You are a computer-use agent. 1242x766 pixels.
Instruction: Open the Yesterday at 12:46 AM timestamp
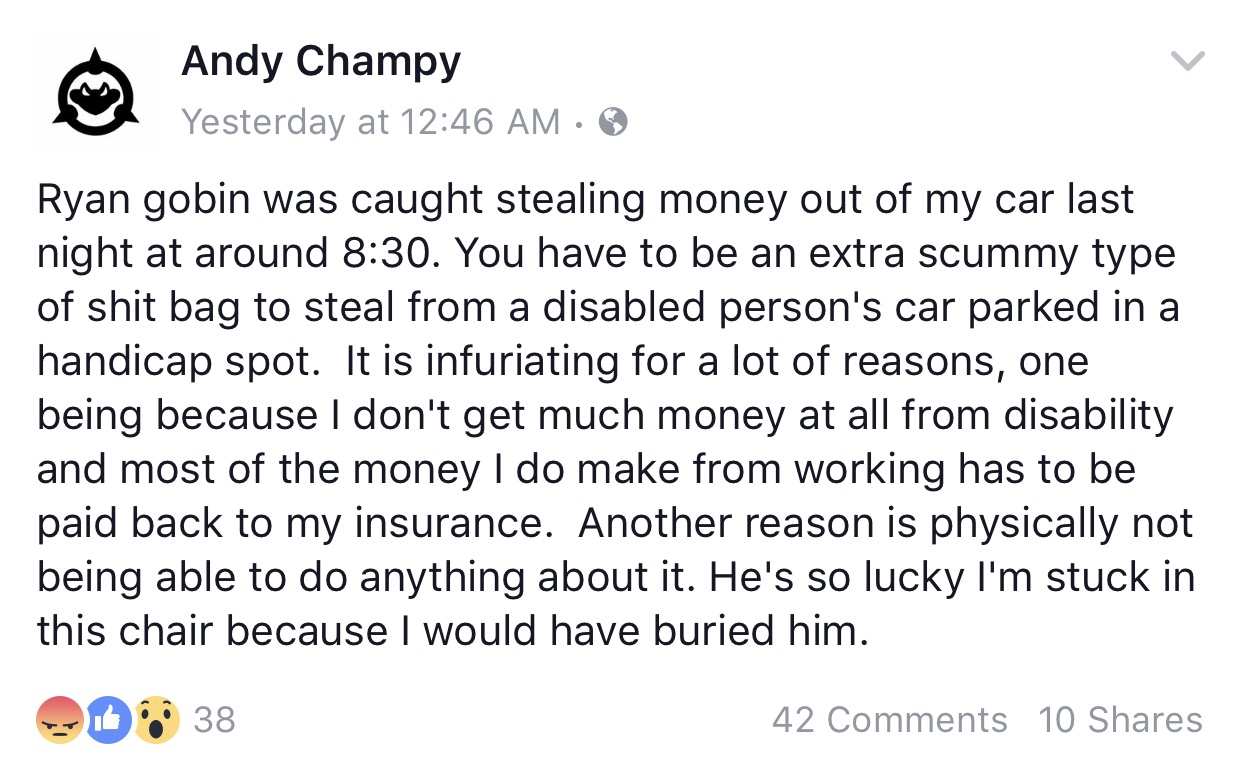click(370, 121)
